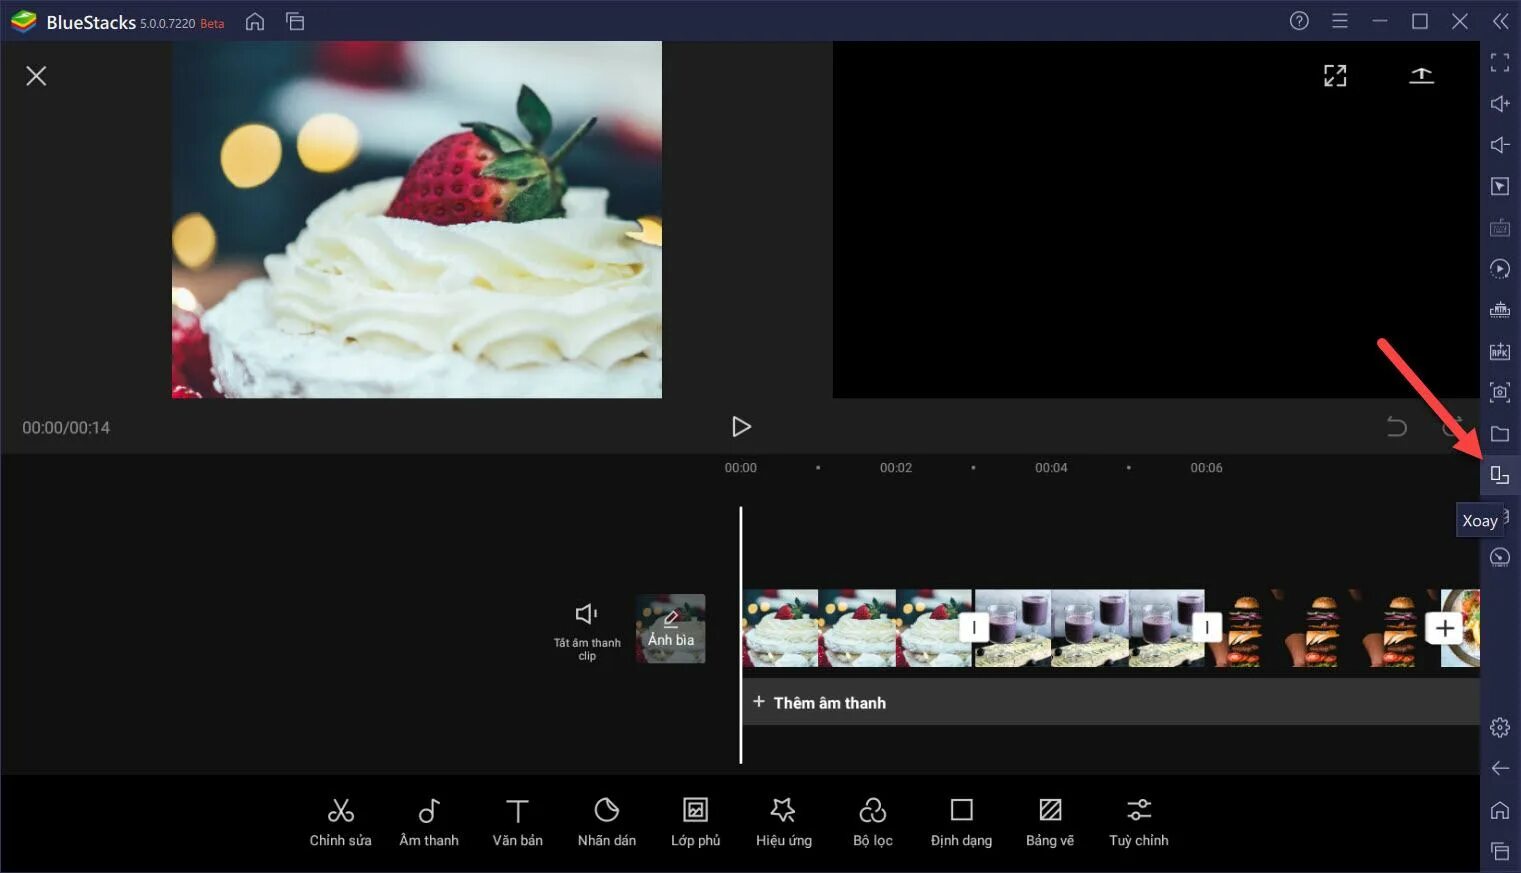This screenshot has height=873, width=1521.
Task: Click the 00:06 mark on the timeline ruler
Action: click(1206, 468)
